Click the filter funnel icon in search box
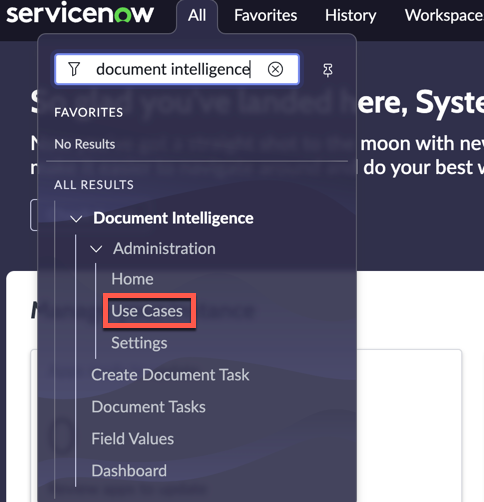This screenshot has width=484, height=502. 74,69
